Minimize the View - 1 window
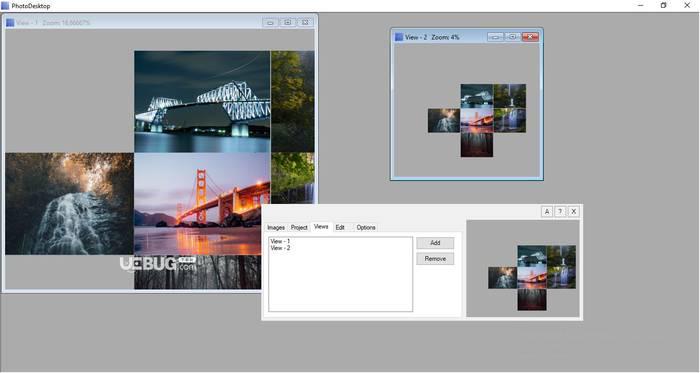This screenshot has height=373, width=700. (x=270, y=22)
